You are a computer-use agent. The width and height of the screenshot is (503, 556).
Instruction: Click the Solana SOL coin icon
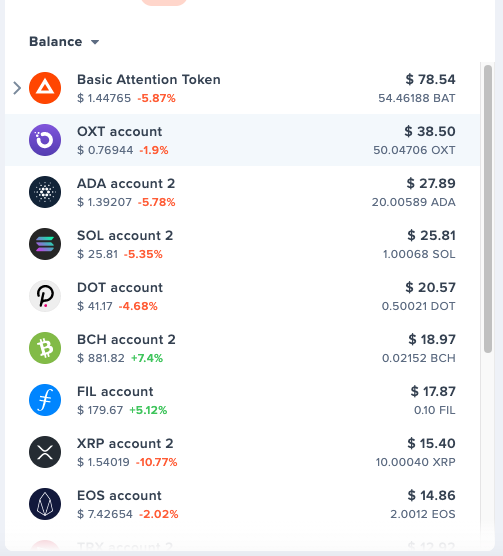point(45,244)
